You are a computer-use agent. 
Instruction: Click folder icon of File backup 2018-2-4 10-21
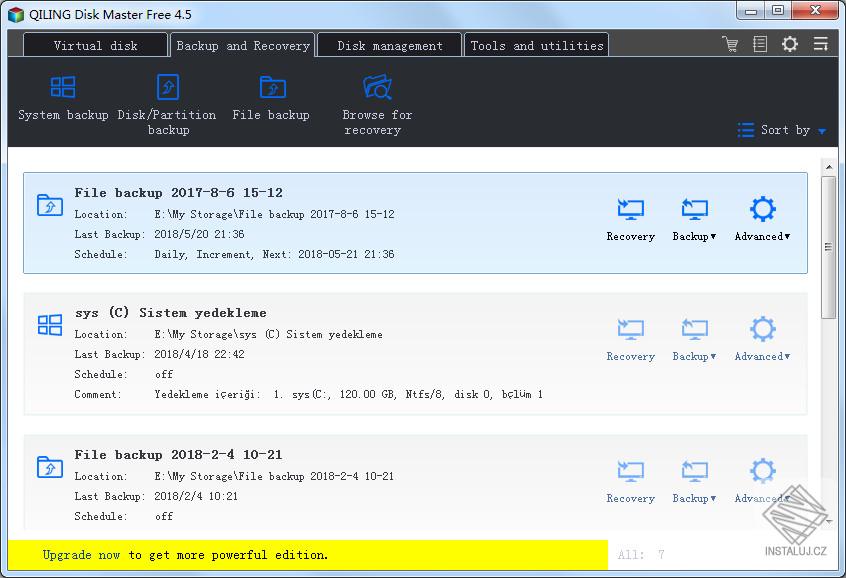point(50,467)
